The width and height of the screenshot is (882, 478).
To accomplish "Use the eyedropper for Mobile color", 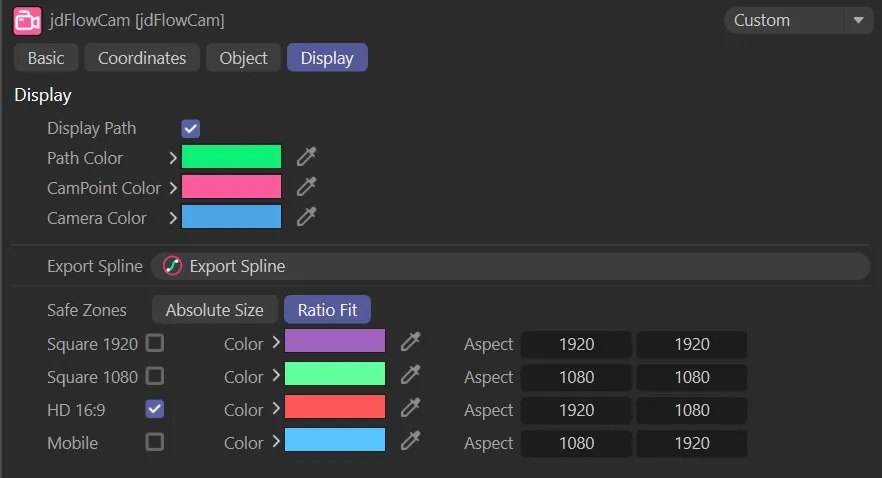I will point(411,441).
